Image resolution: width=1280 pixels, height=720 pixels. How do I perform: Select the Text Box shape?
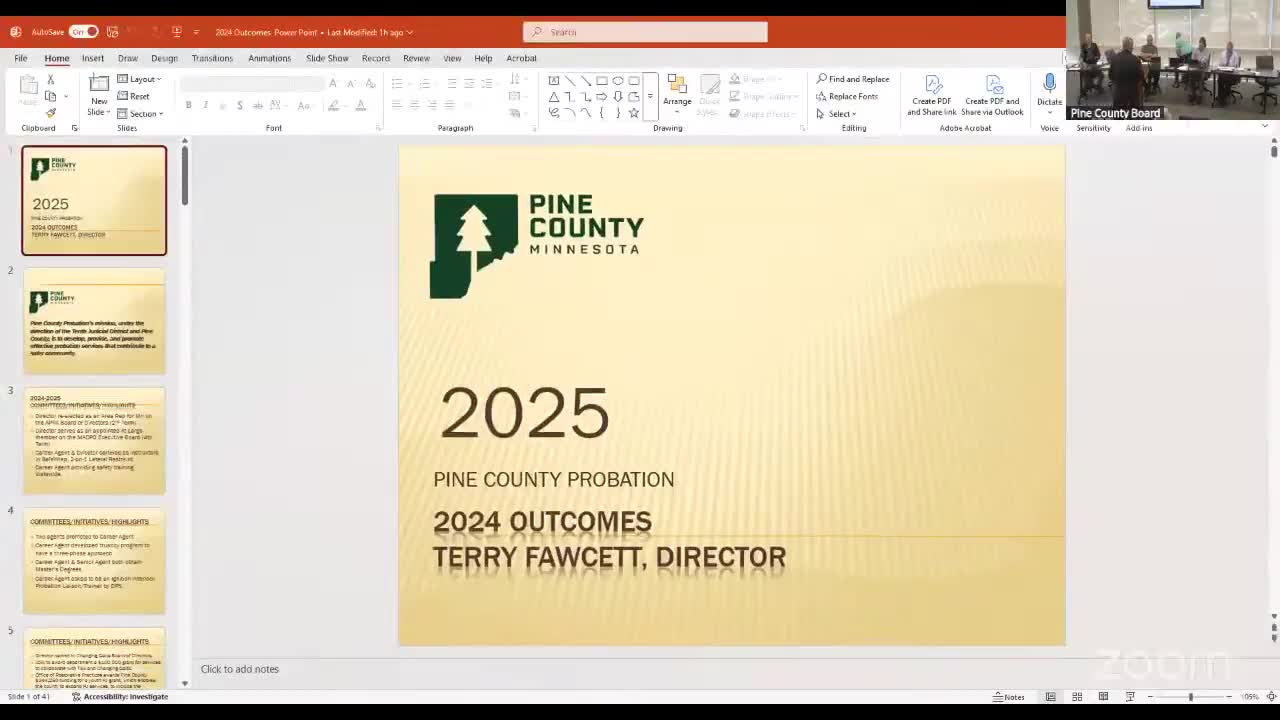pyautogui.click(x=554, y=80)
